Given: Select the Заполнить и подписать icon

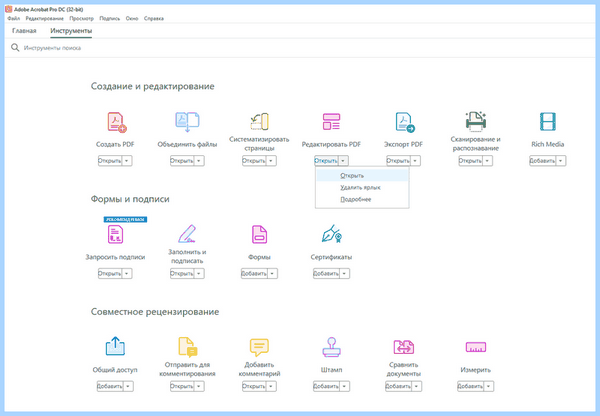Looking at the screenshot, I should [187, 234].
